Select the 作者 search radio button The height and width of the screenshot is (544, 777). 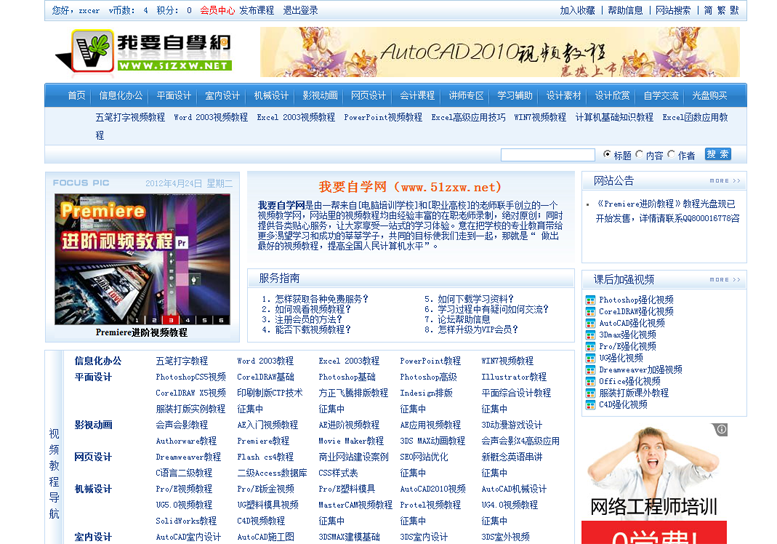click(671, 155)
